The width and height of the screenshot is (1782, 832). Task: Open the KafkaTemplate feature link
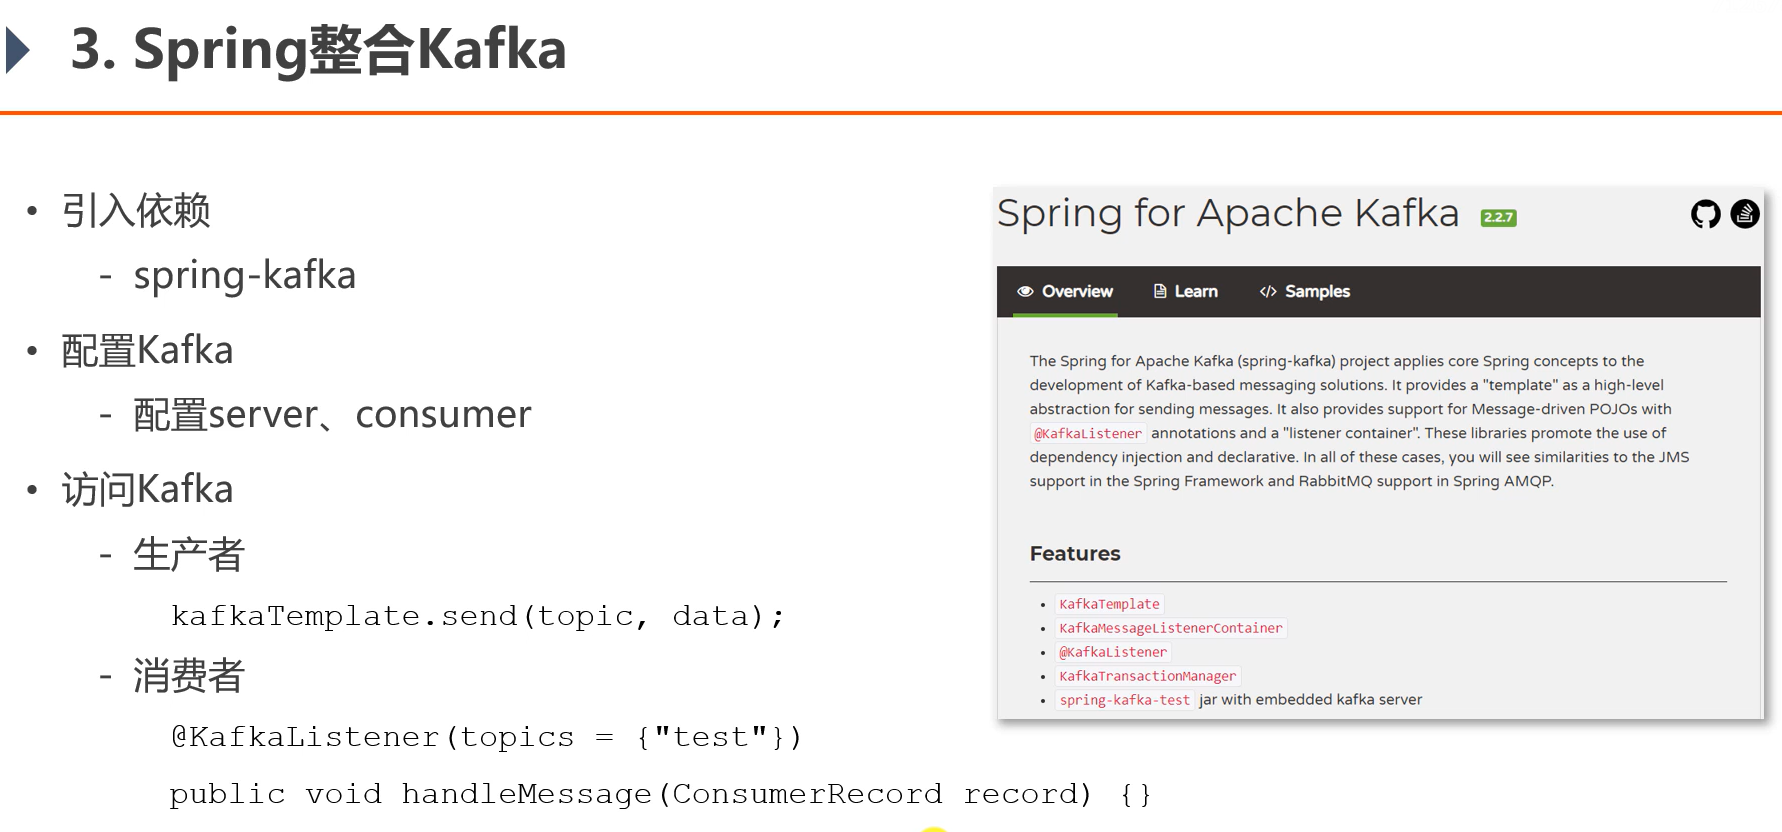tap(1109, 604)
